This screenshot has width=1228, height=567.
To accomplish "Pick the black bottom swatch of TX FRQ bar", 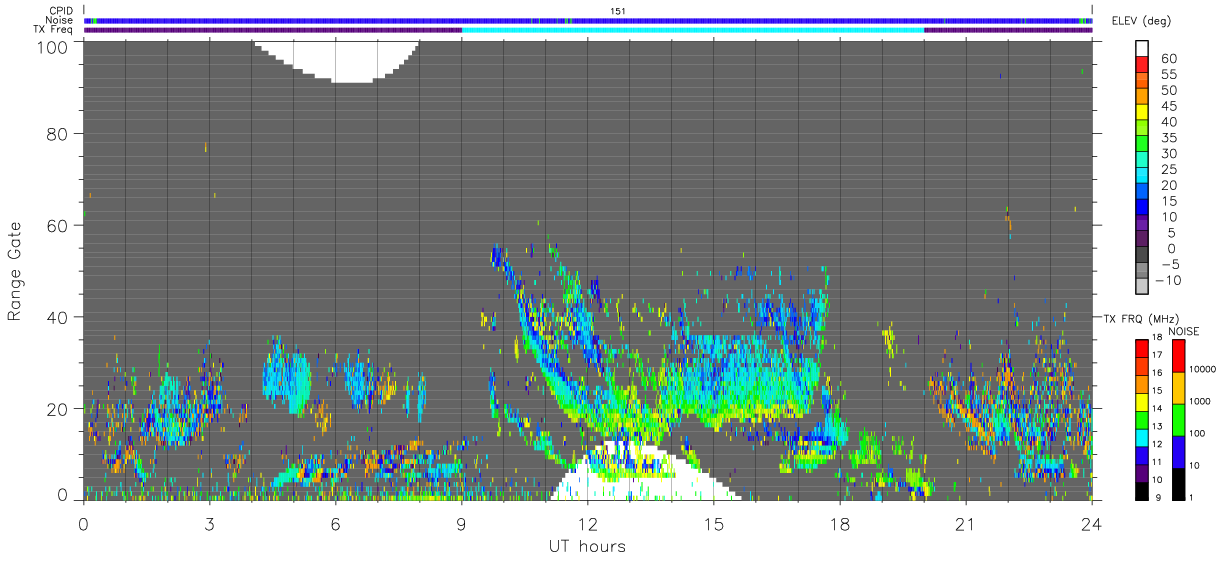I will [x=1143, y=490].
